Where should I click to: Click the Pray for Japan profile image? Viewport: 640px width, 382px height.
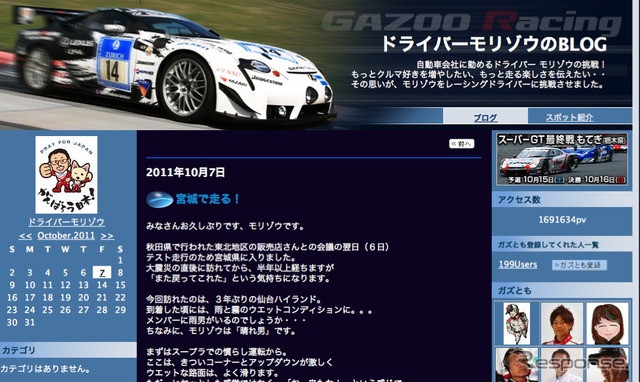click(66, 175)
